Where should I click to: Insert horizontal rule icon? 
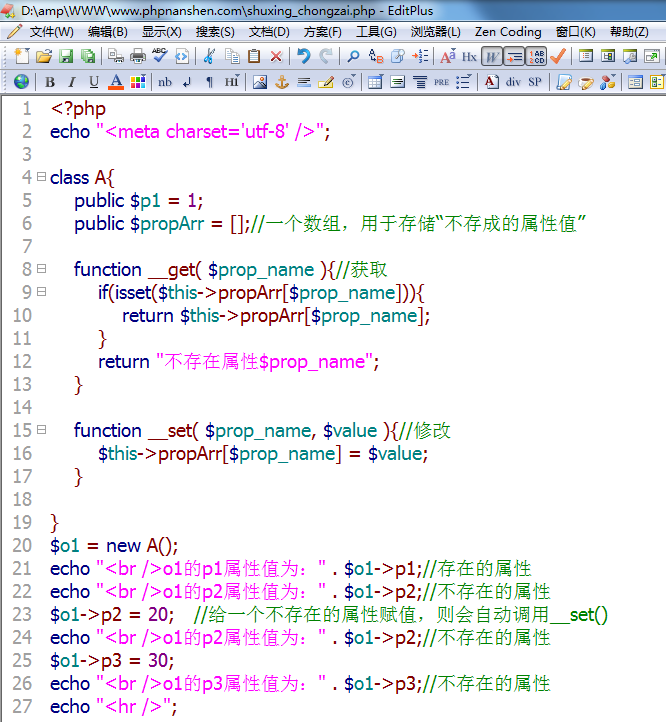pos(304,82)
